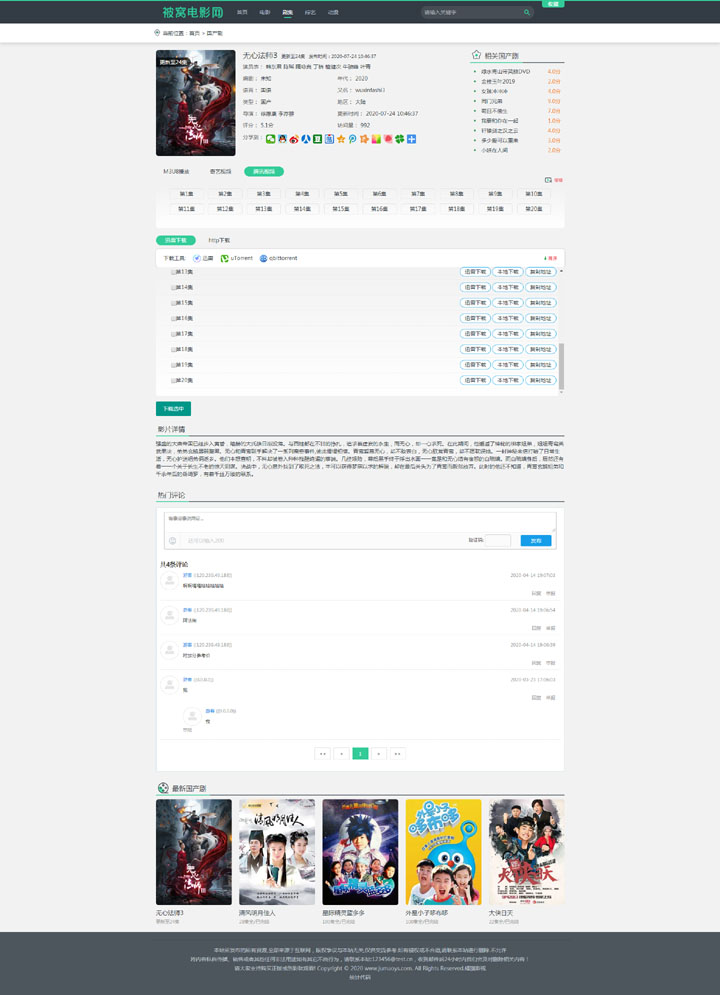This screenshot has height=995, width=720.
Task: Check the episode 13 download checkbox
Action: pos(172,272)
